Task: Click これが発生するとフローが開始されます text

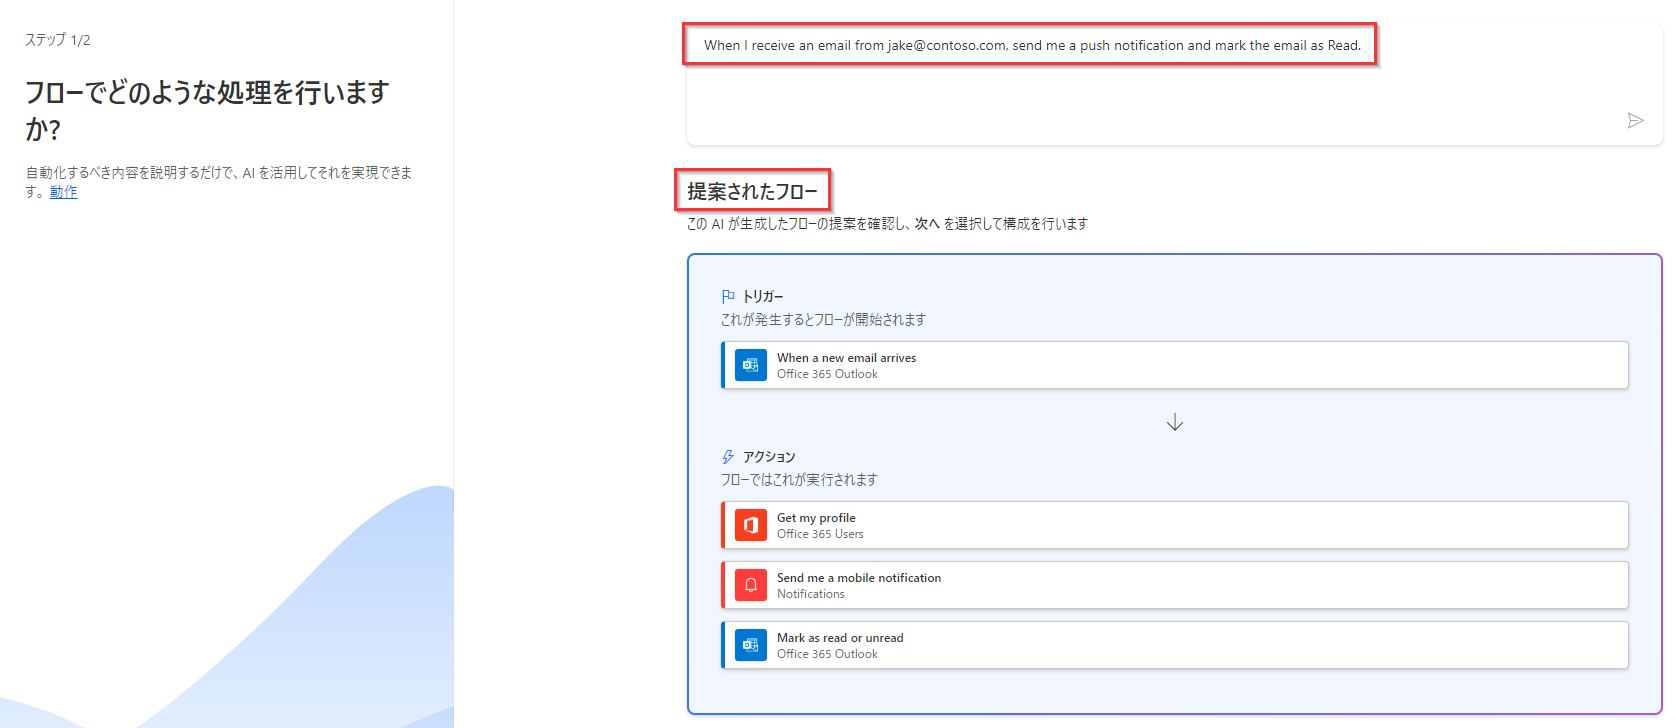Action: [823, 320]
